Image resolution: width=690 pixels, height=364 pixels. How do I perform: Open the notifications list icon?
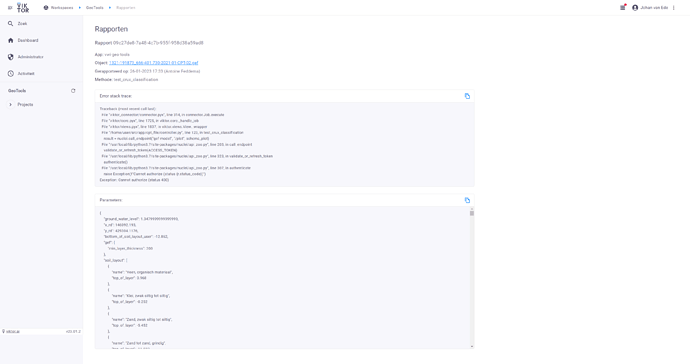(623, 7)
